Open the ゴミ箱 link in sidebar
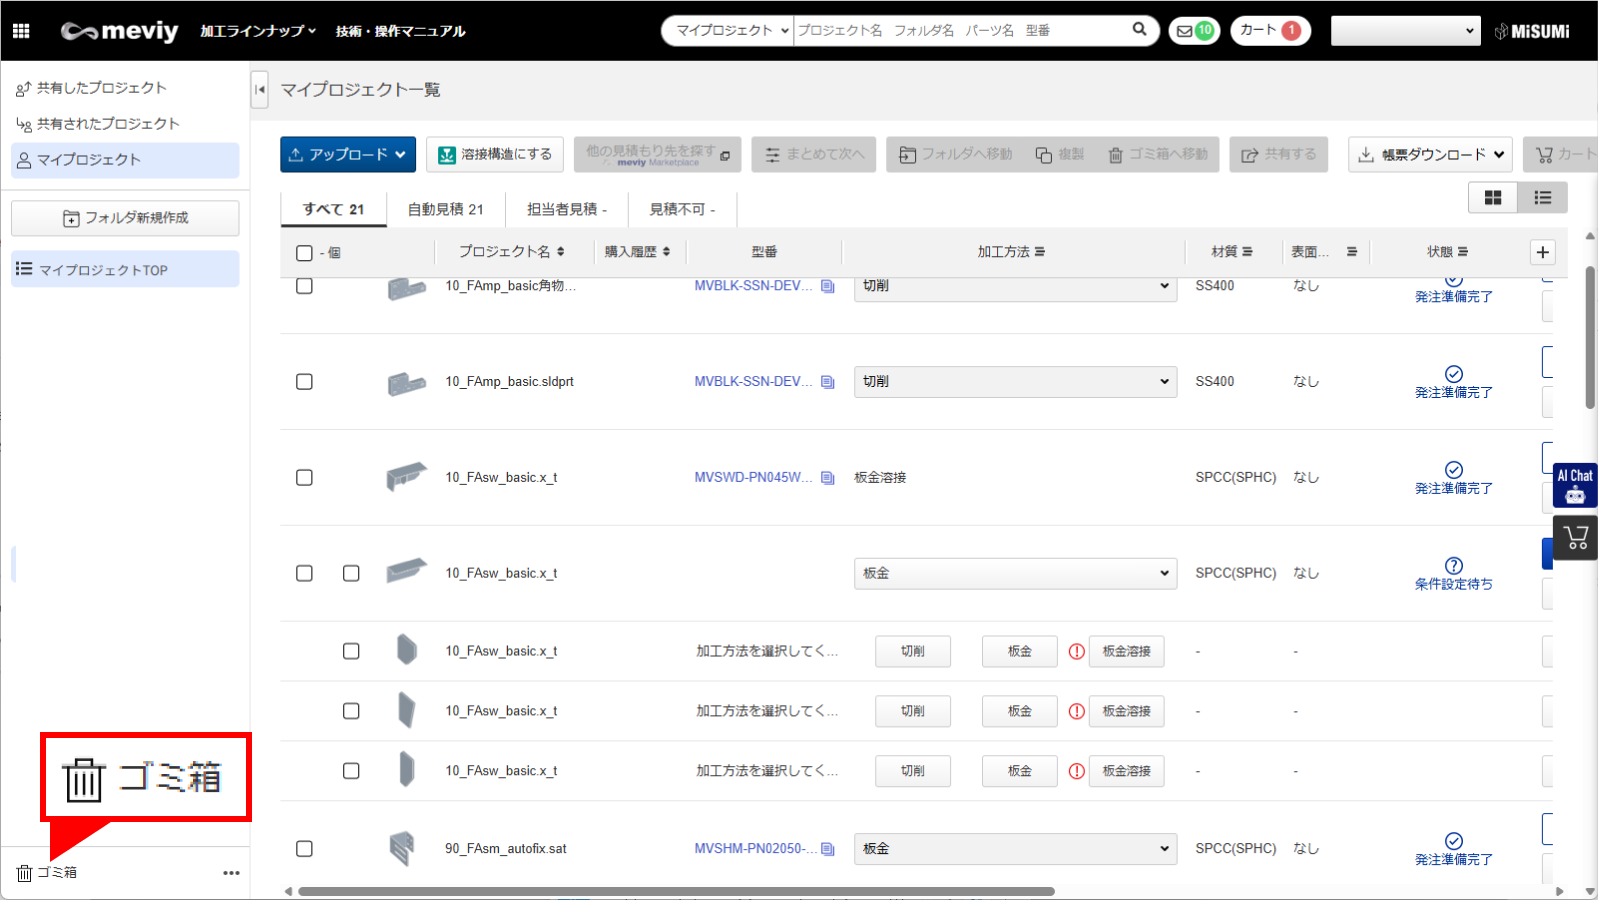The width and height of the screenshot is (1598, 900). click(47, 873)
